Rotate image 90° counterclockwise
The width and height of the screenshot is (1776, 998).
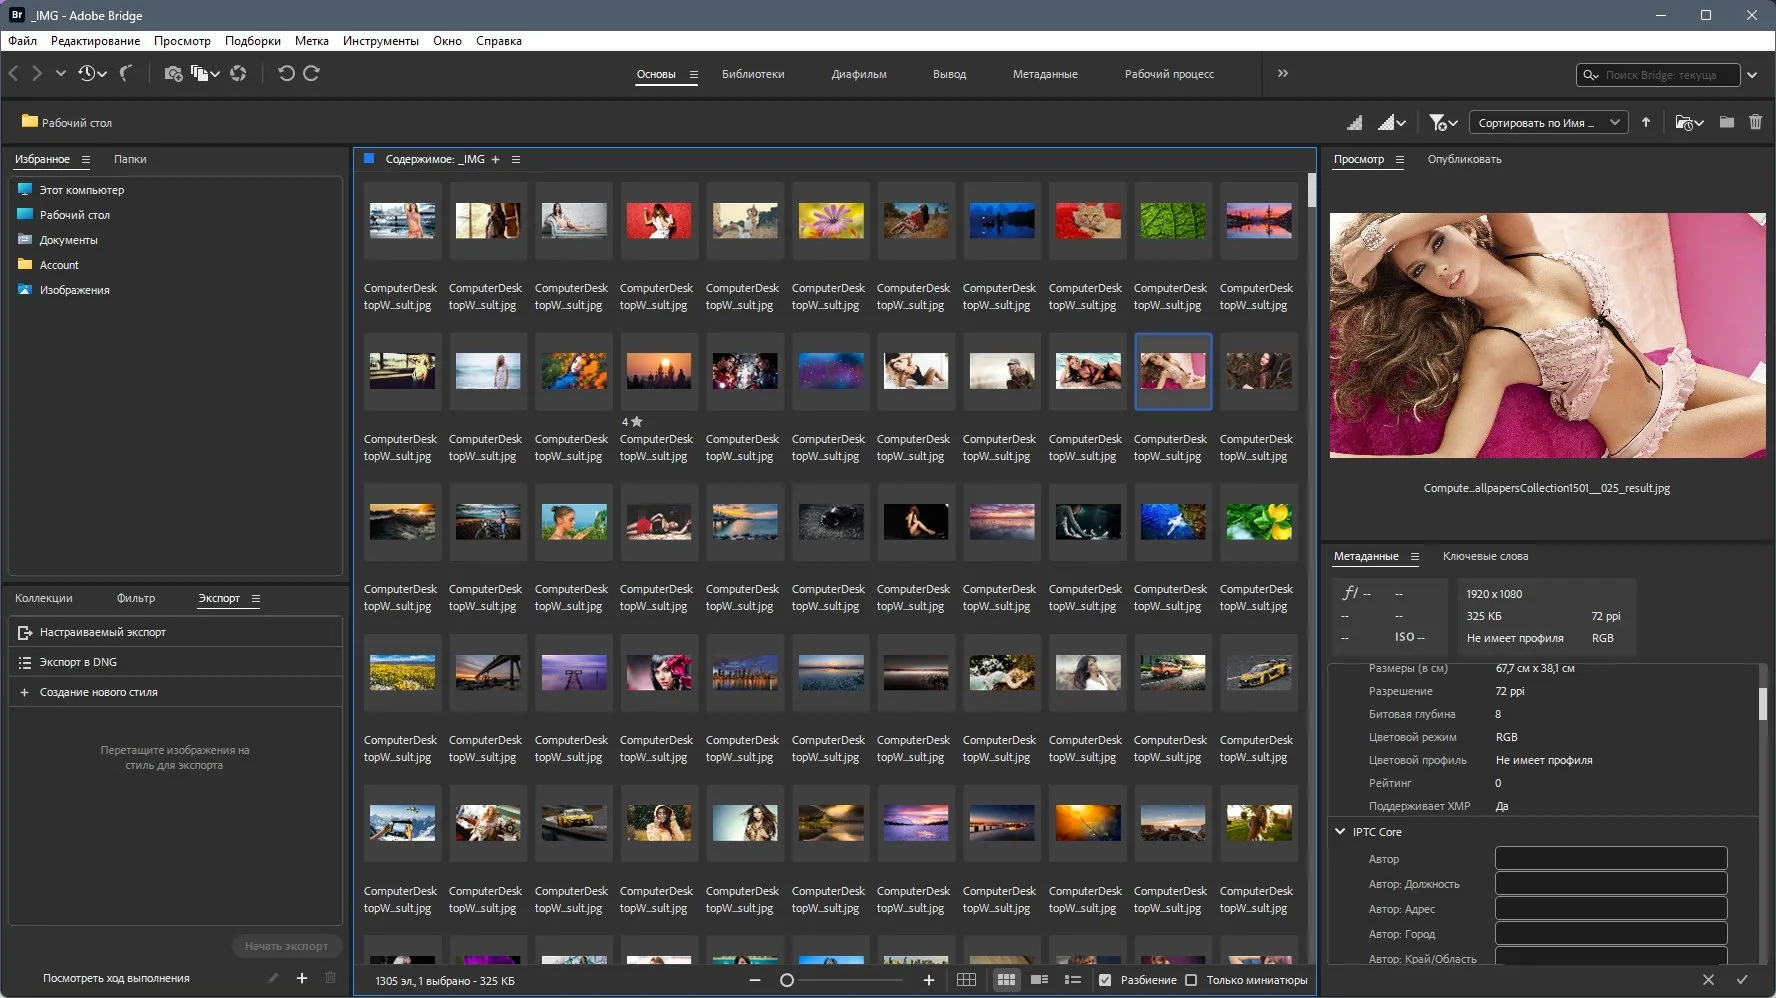(286, 73)
